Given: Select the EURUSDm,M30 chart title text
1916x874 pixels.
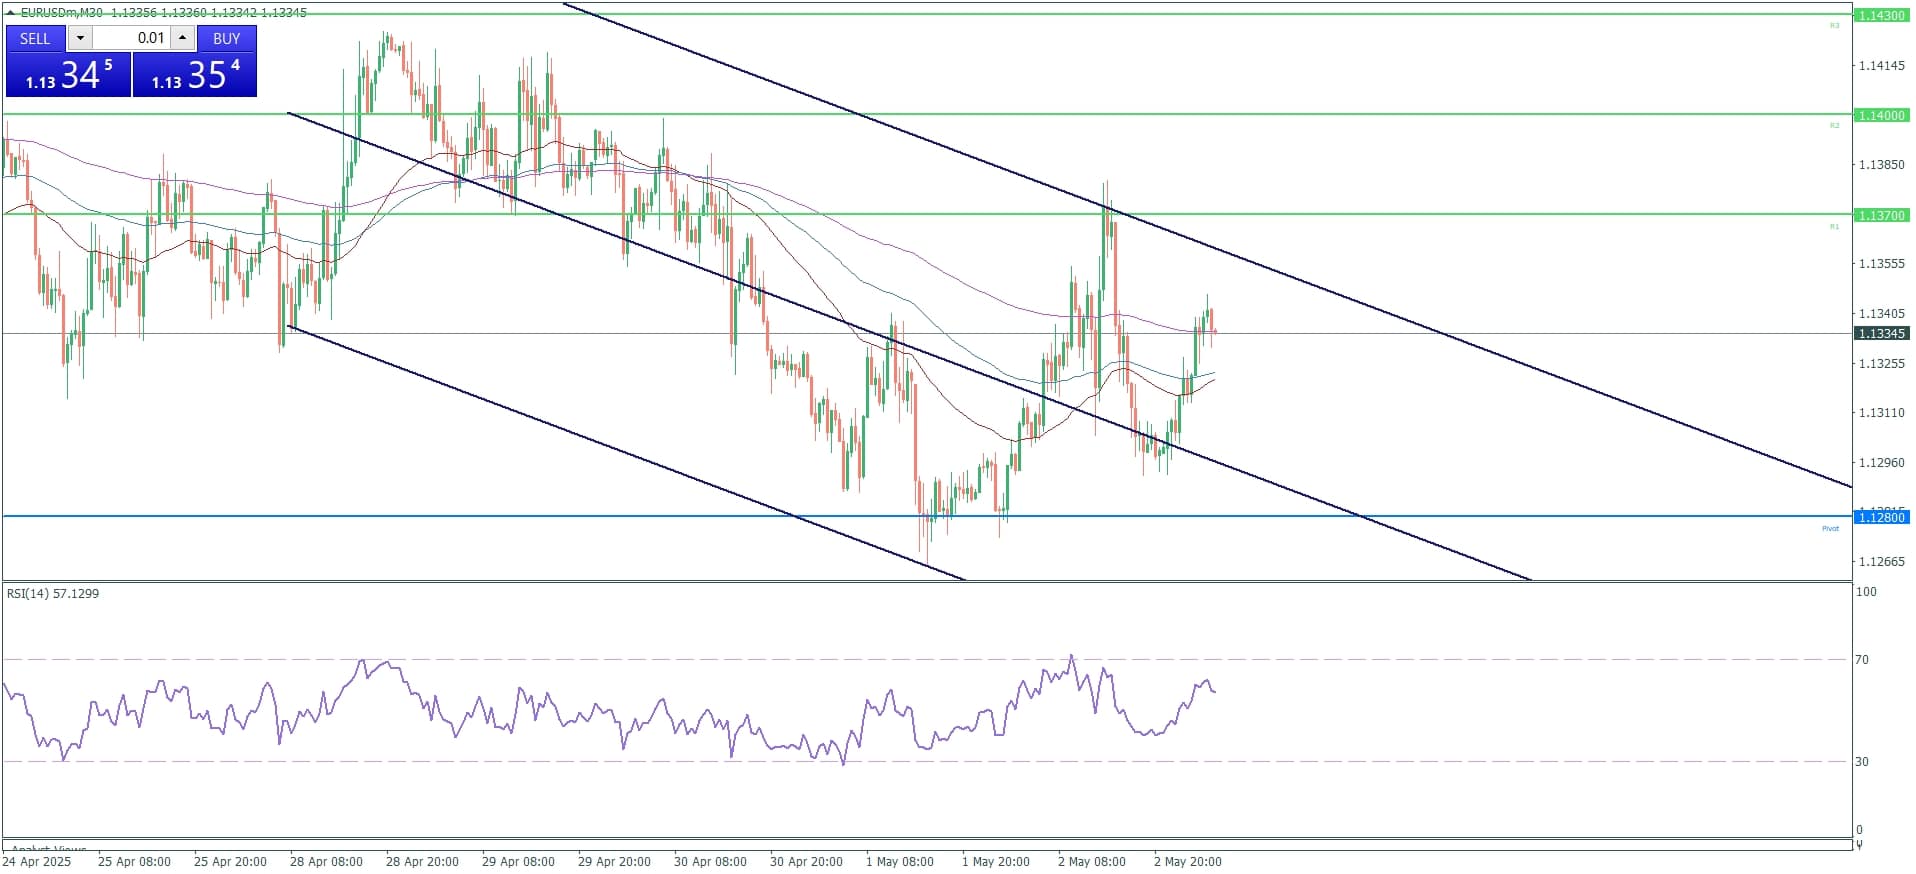Looking at the screenshot, I should click(62, 13).
